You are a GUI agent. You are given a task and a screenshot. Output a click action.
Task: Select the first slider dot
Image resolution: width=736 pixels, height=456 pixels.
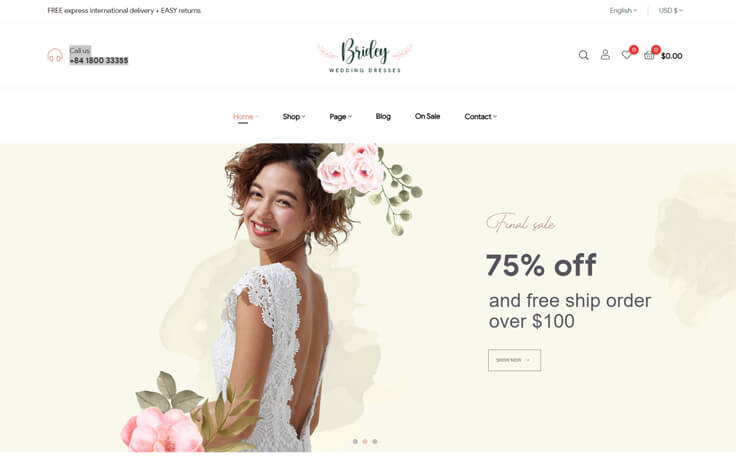coord(355,441)
